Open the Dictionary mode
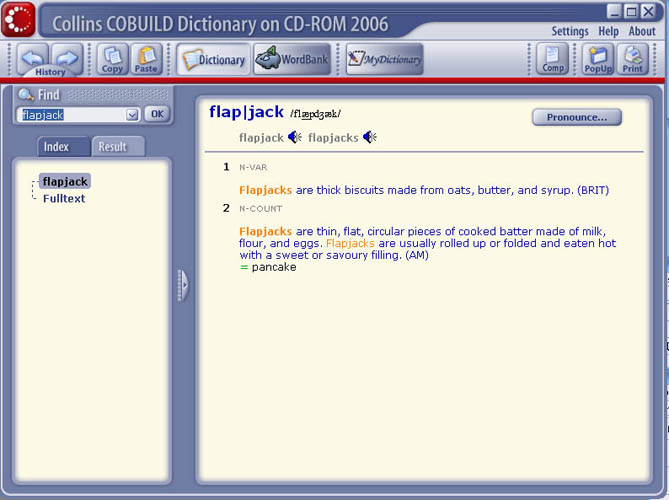 (x=214, y=59)
